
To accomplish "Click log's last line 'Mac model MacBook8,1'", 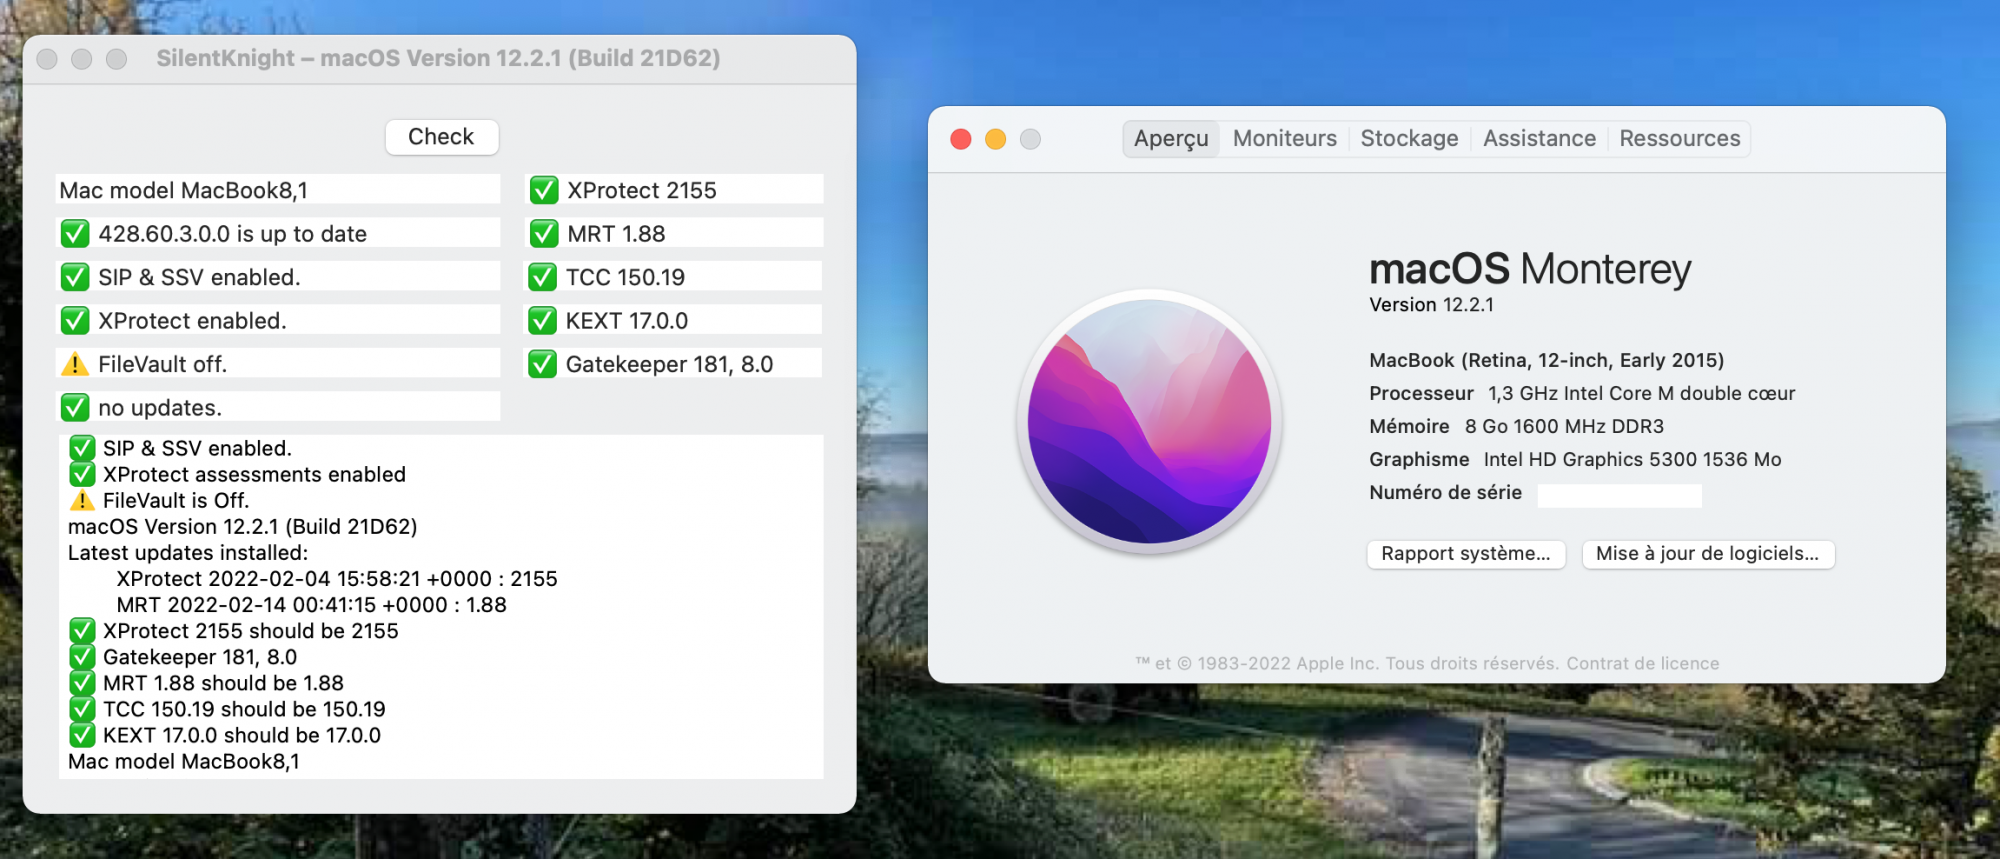I will pos(184,761).
